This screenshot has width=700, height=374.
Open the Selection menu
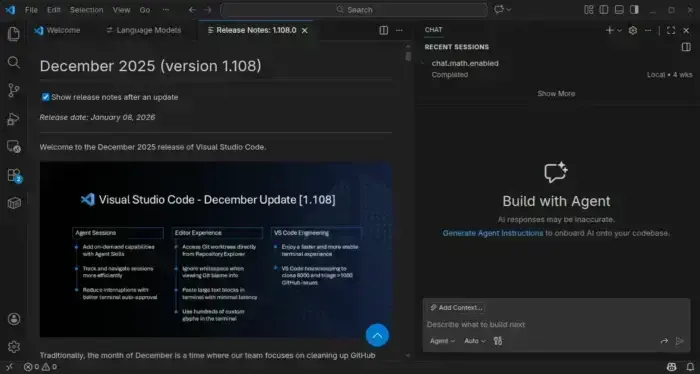pos(87,10)
